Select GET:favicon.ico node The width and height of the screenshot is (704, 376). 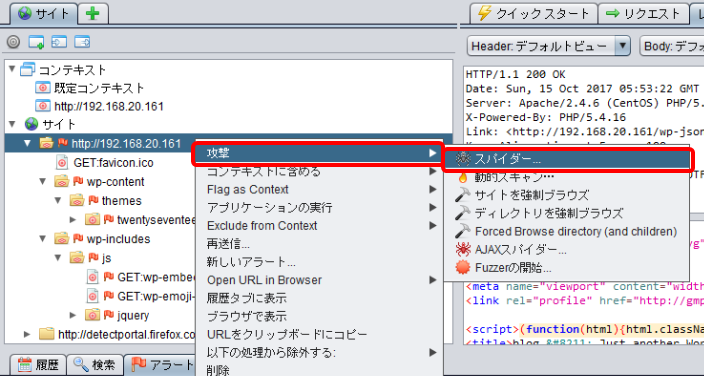[x=113, y=162]
